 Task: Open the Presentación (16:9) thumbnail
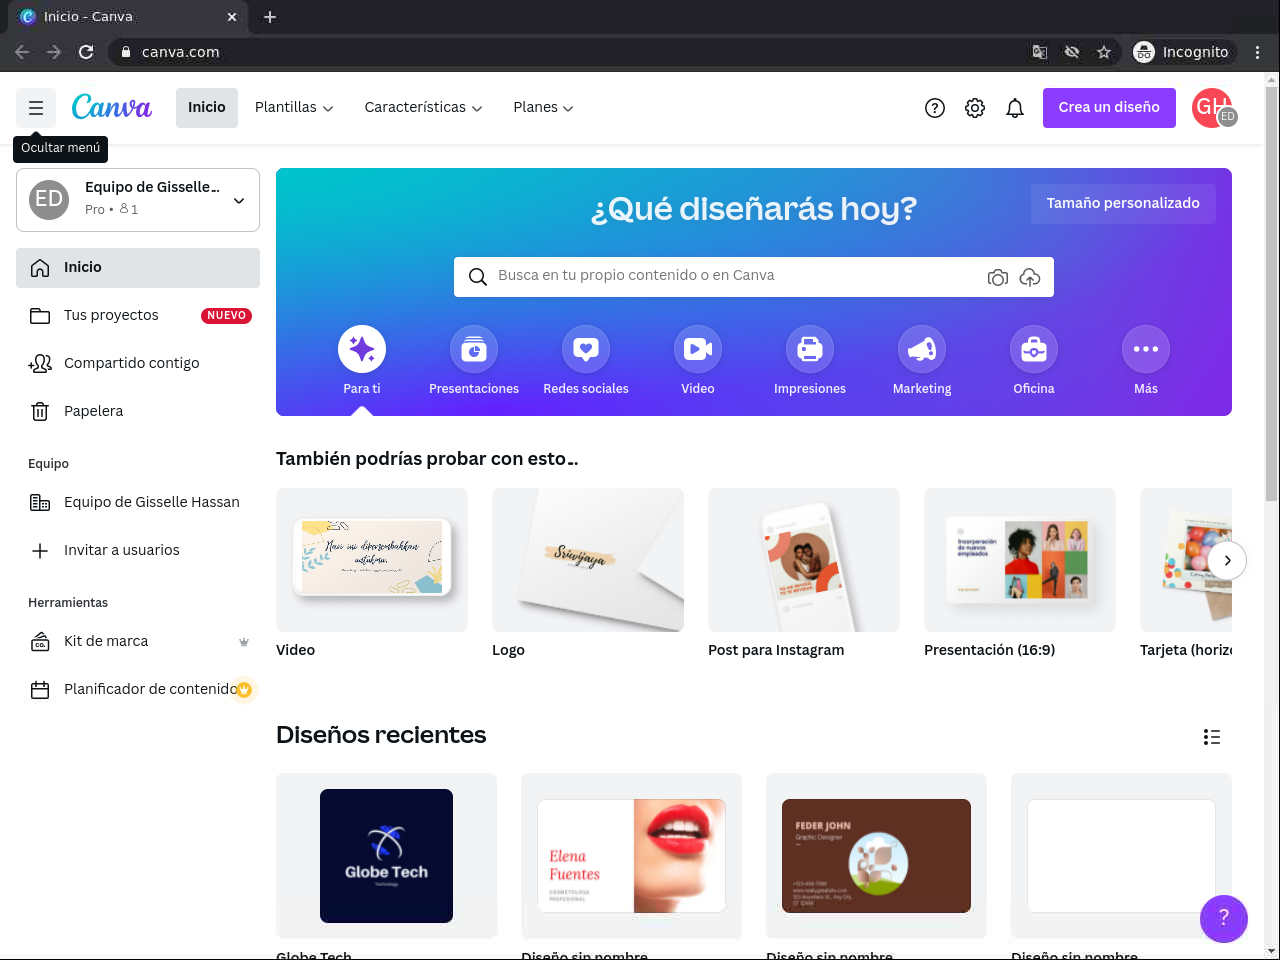1020,560
